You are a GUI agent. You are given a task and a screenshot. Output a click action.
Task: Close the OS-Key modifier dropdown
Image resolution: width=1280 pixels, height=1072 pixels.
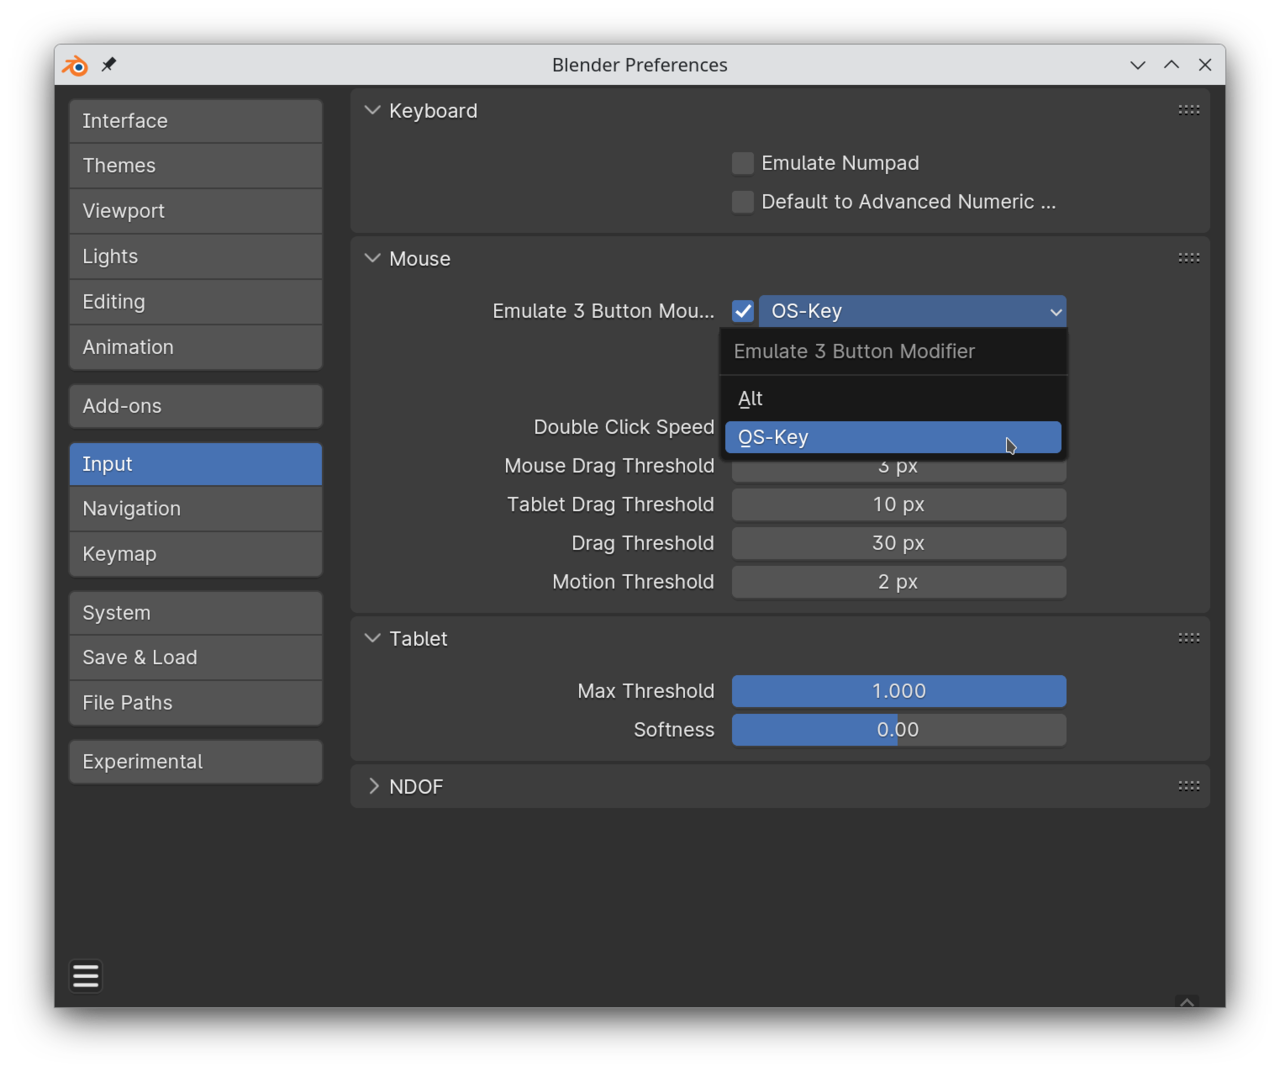pos(913,311)
